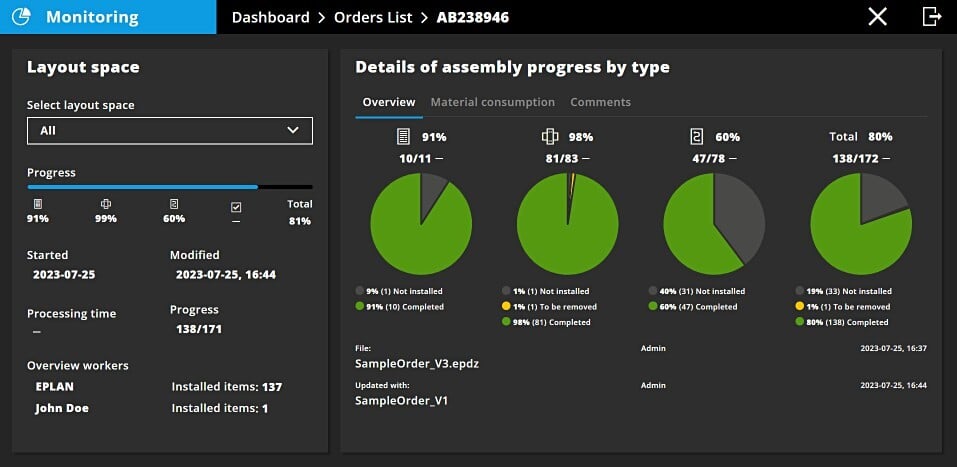
Task: Go to the Comments tab
Action: [600, 102]
